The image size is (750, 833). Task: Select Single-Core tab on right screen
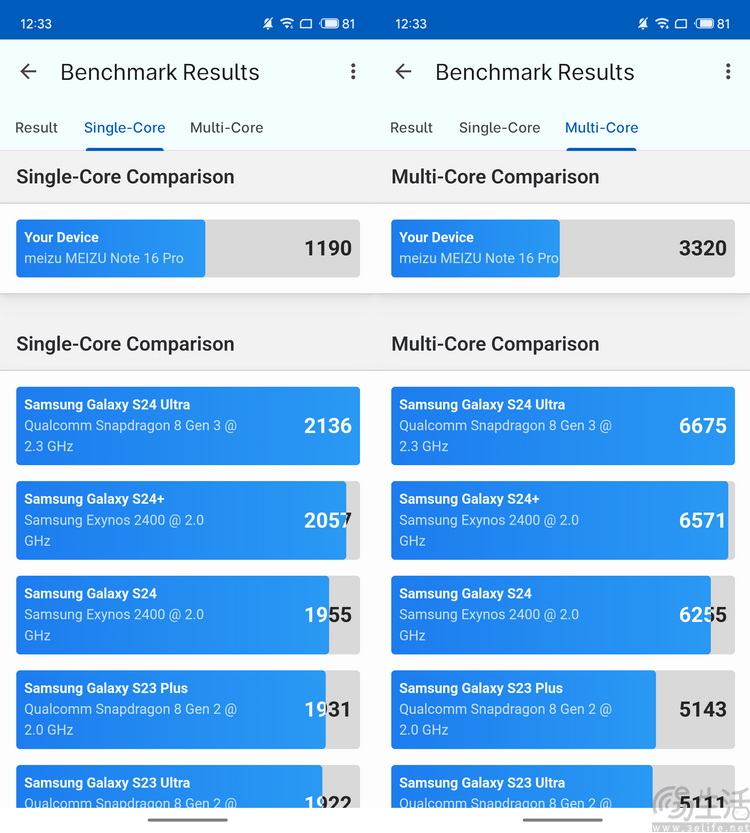point(499,128)
